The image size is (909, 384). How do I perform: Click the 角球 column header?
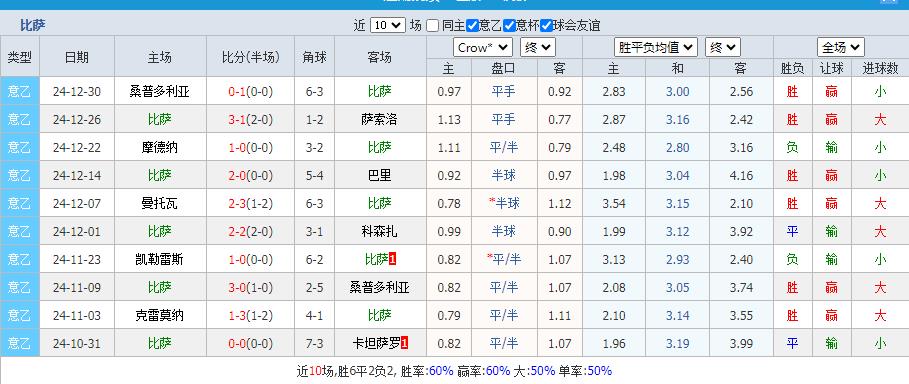tap(314, 57)
